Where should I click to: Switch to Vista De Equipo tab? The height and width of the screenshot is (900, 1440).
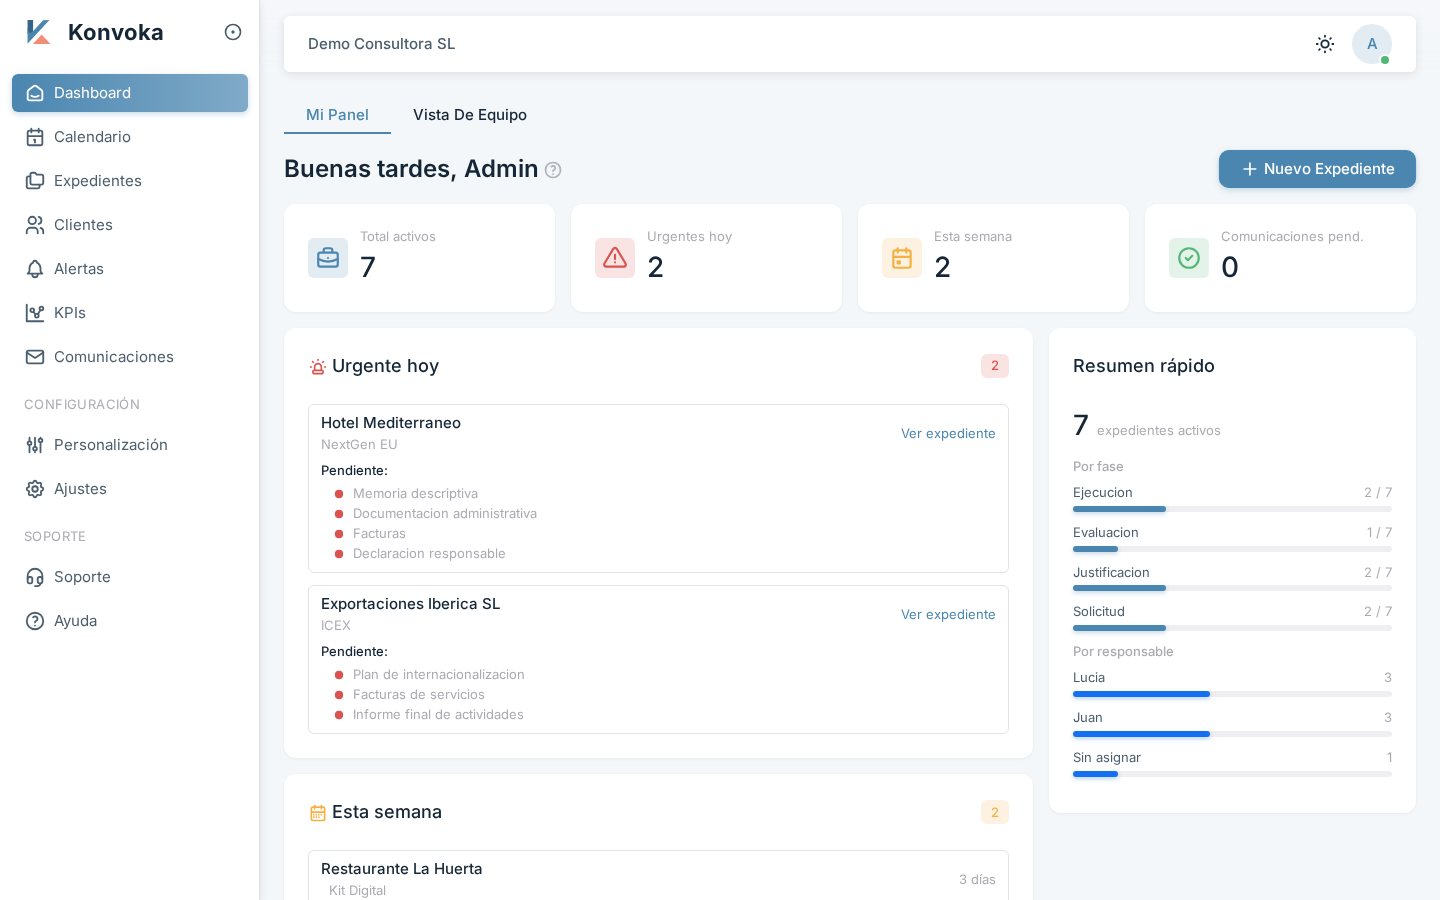tap(470, 115)
